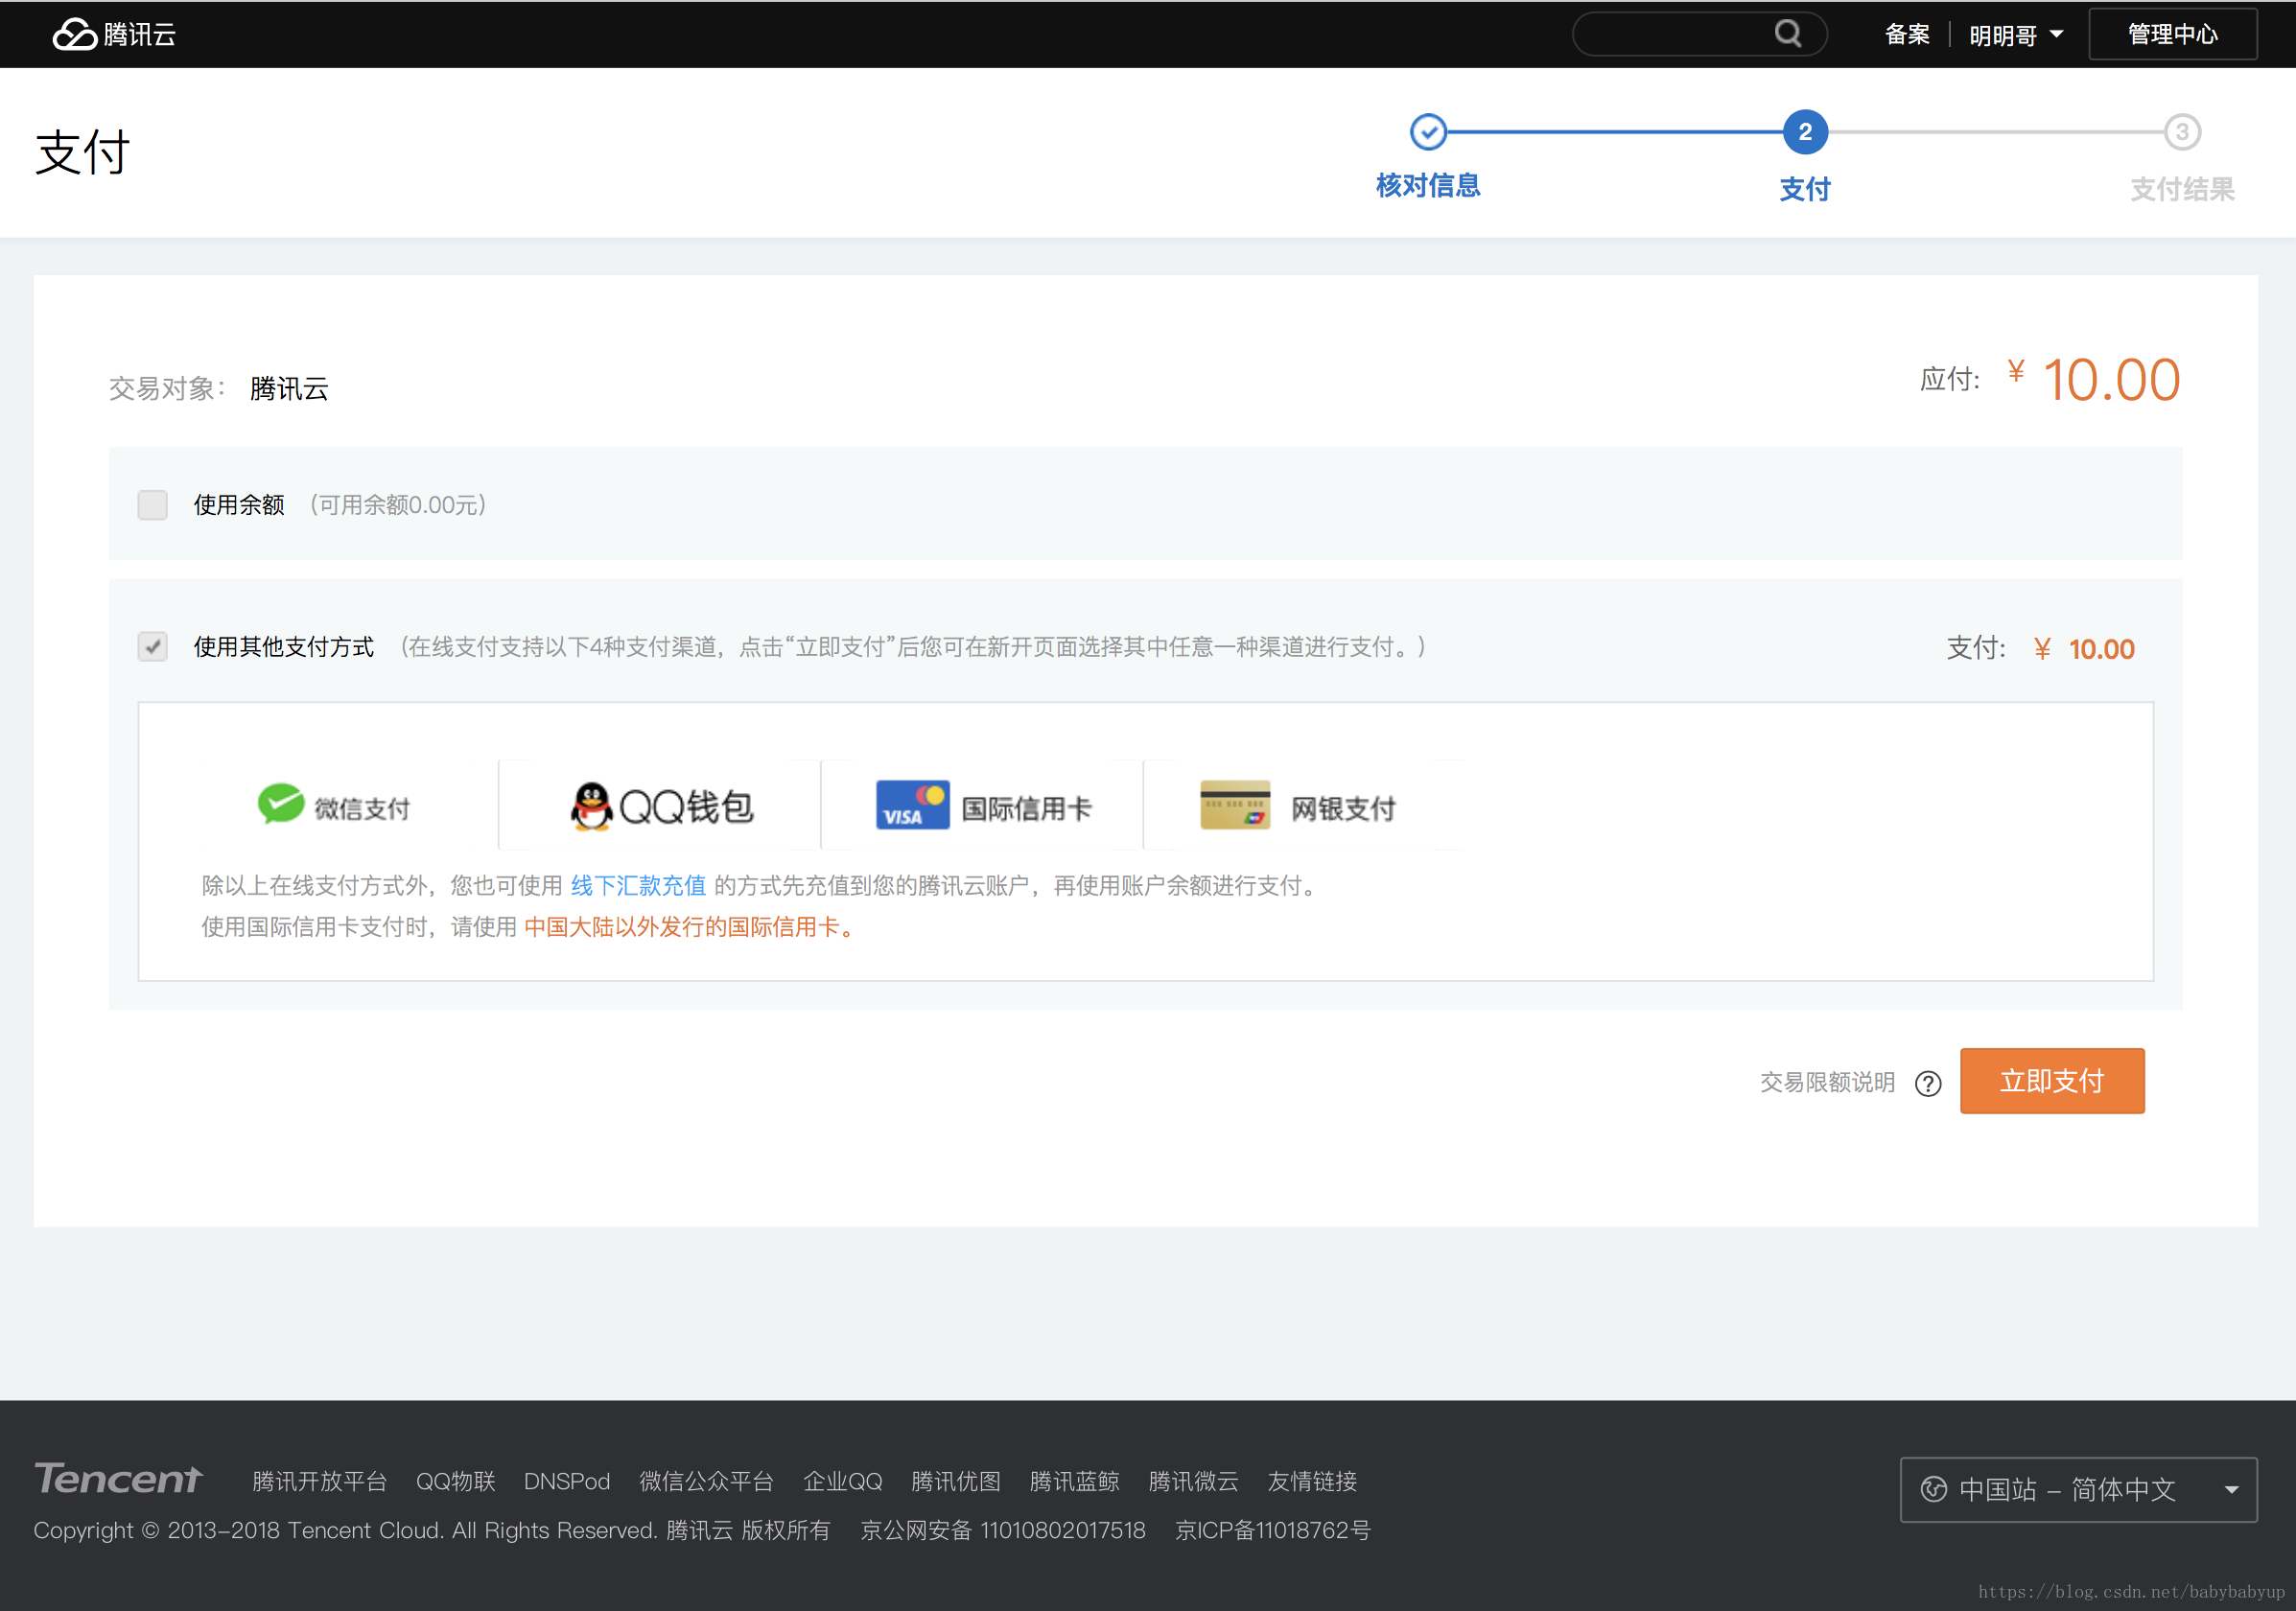Screen dimensions: 2296x1611
Task: Choose the QQ Wallet penguin icon
Action: 591,806
